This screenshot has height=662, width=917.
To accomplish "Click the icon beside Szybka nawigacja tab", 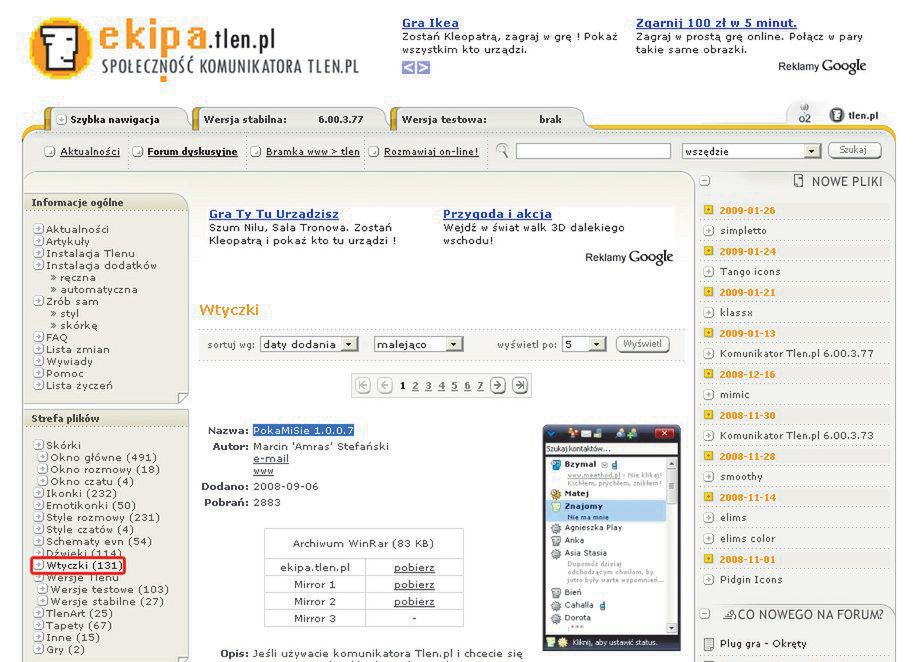I will point(61,119).
